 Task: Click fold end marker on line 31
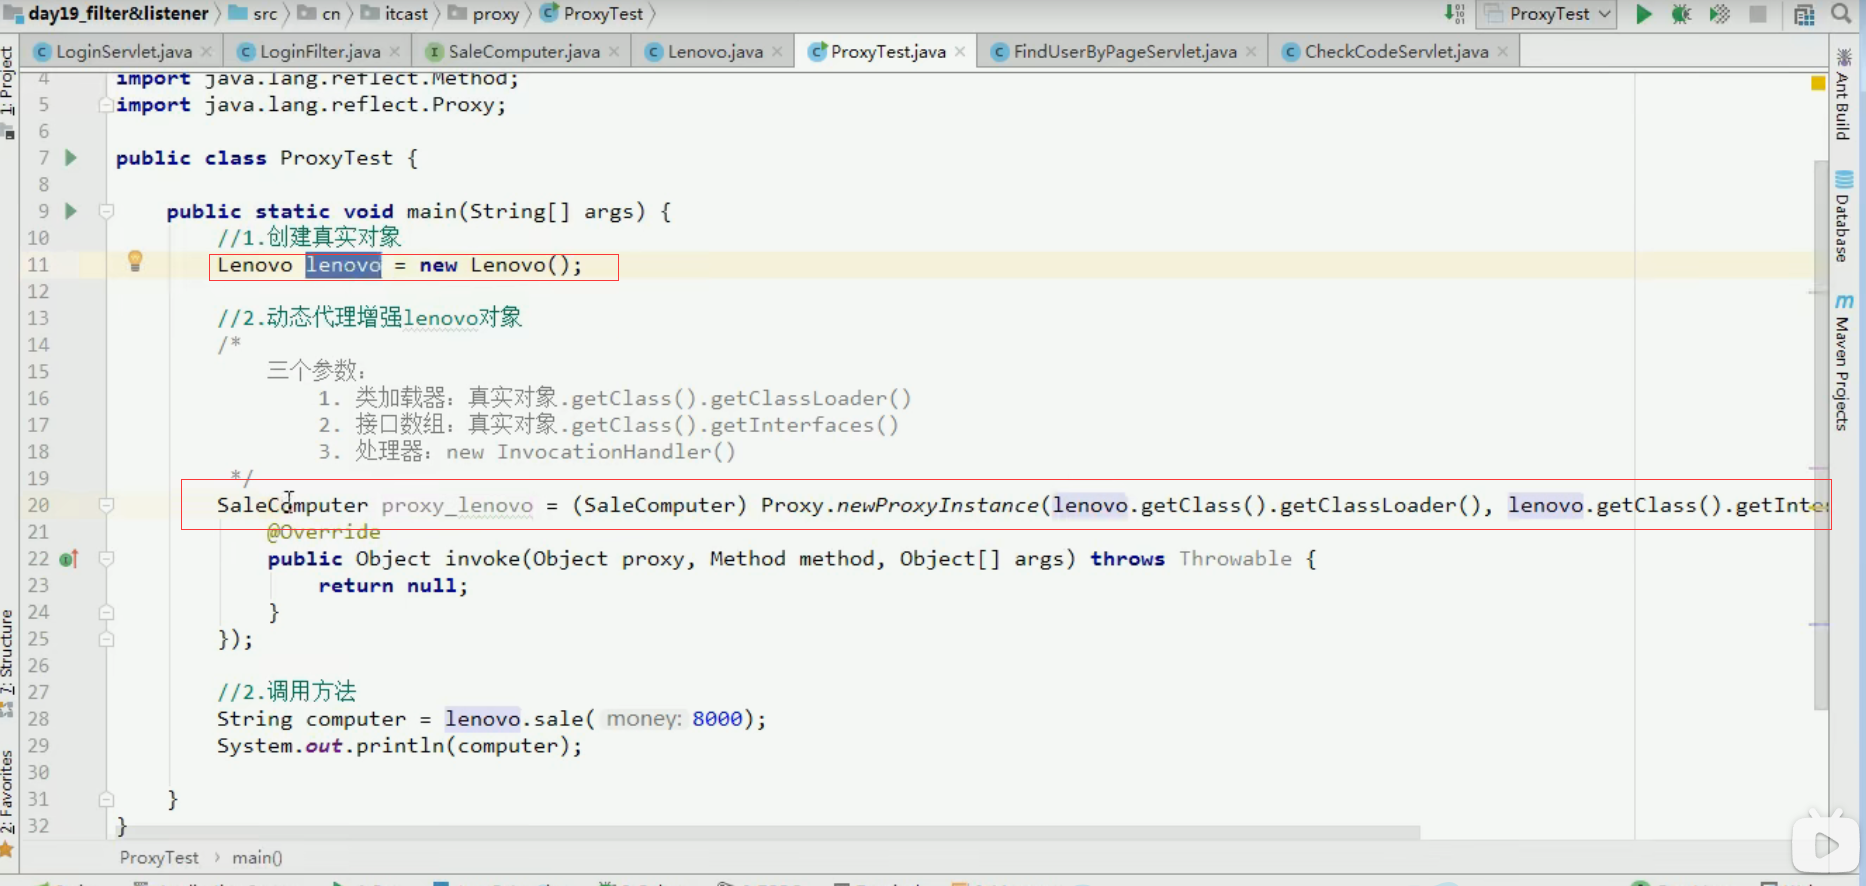click(x=106, y=799)
